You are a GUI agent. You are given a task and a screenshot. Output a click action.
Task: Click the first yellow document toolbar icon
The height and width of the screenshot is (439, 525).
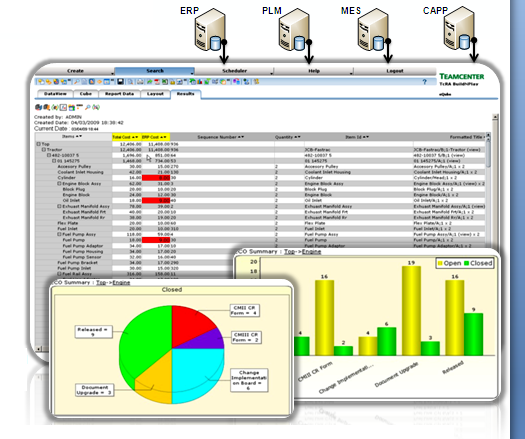[41, 82]
